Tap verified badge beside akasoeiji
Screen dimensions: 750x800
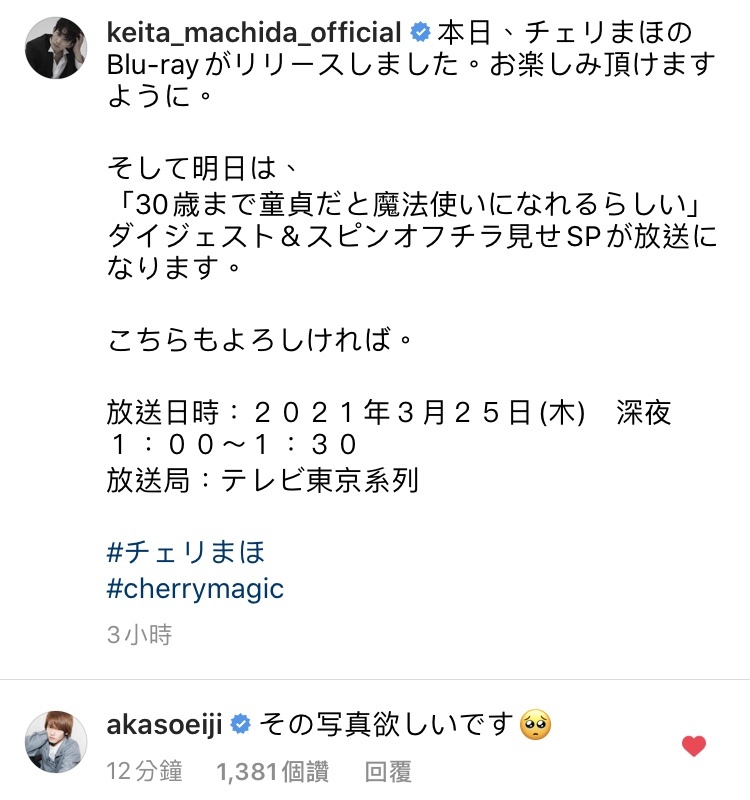[240, 724]
